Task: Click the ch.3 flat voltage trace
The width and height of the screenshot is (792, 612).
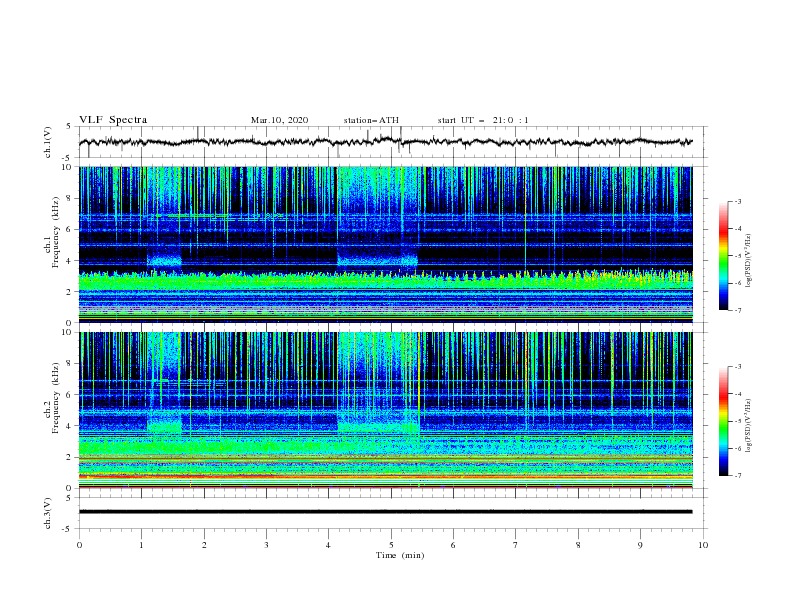Action: [385, 512]
